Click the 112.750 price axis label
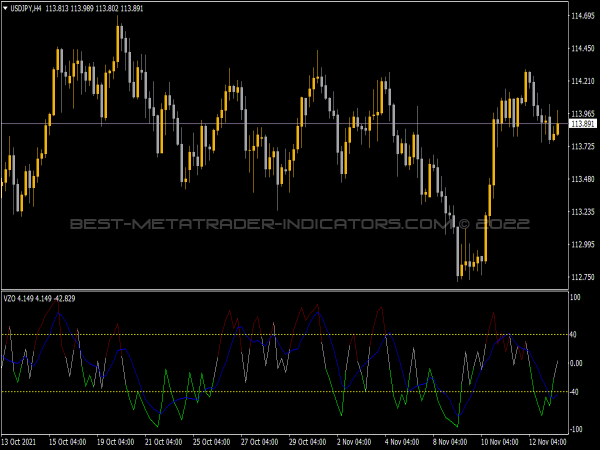 (582, 277)
